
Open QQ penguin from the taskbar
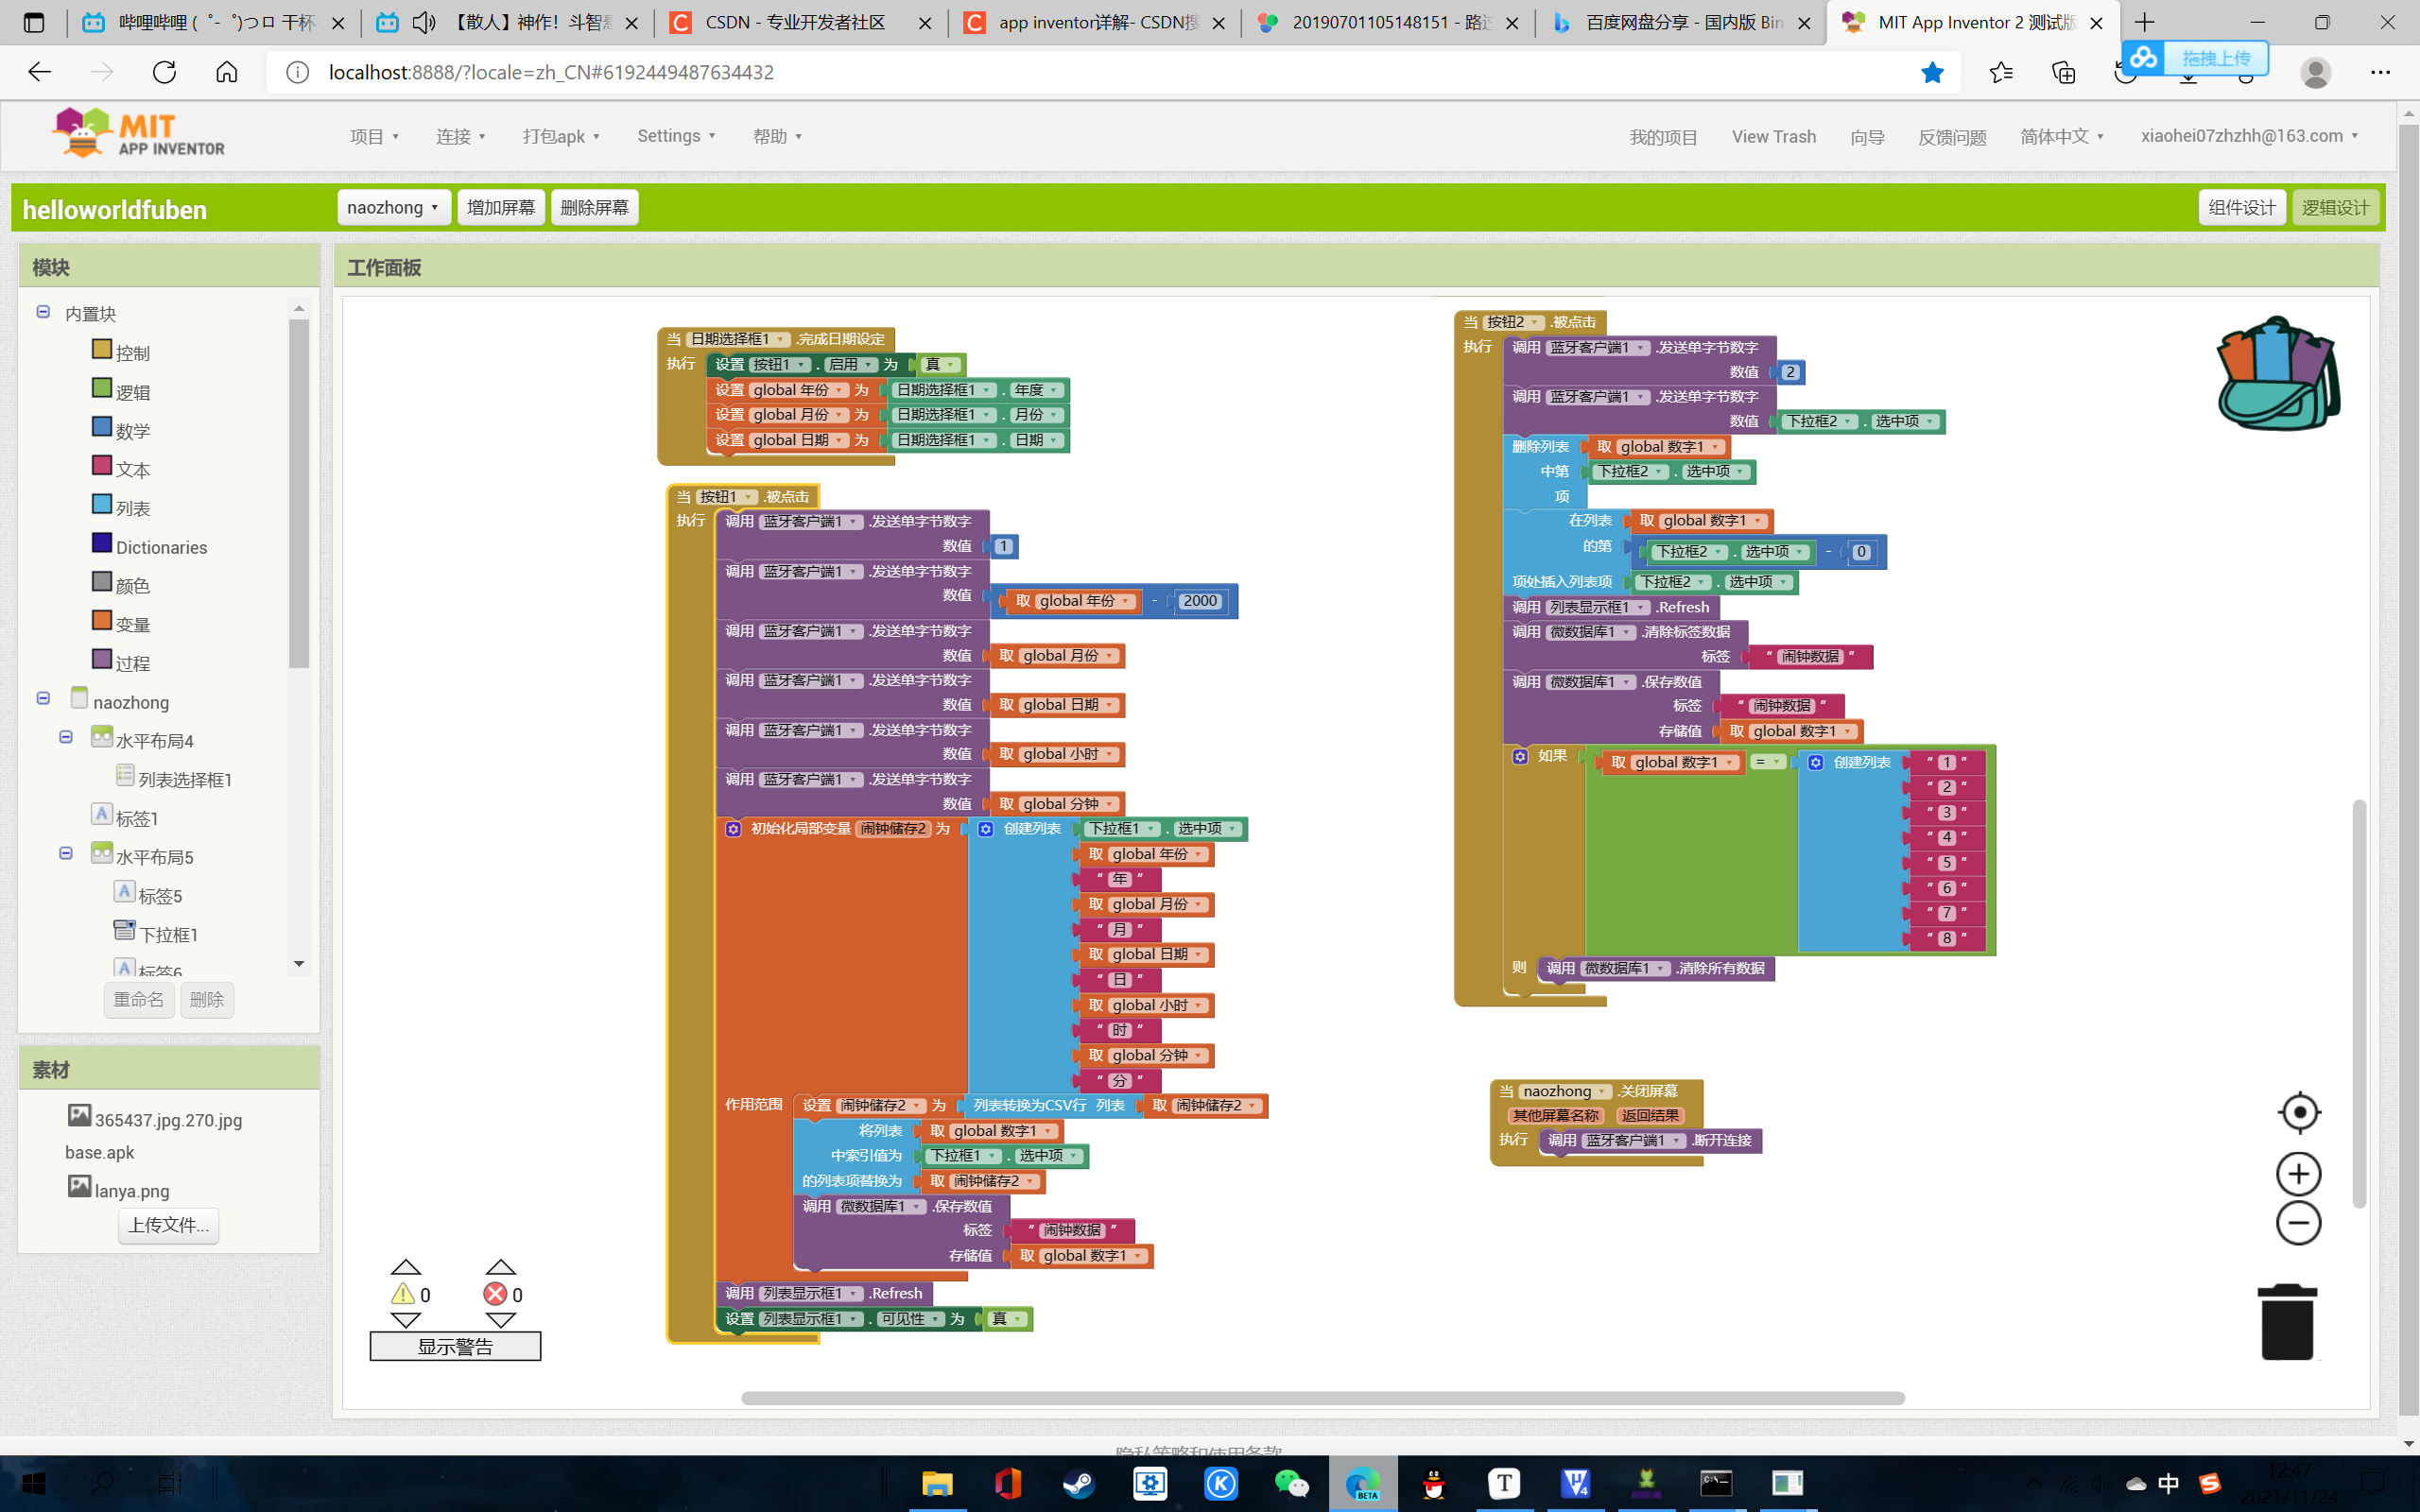pos(1434,1483)
